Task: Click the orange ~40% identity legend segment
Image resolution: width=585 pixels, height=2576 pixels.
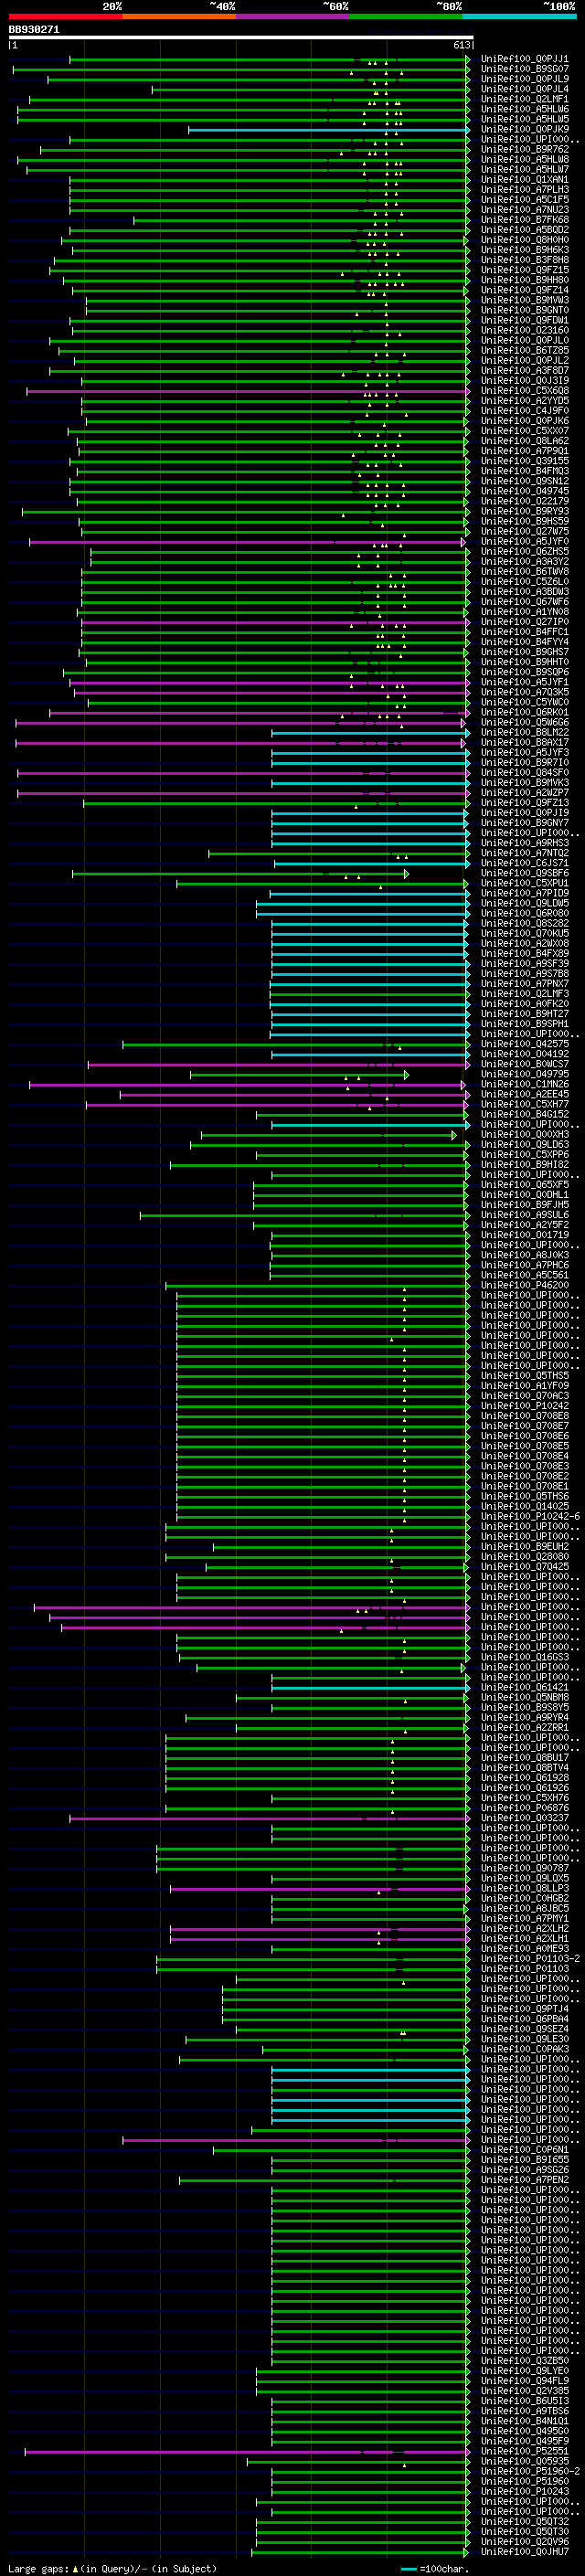Action: 179,16
